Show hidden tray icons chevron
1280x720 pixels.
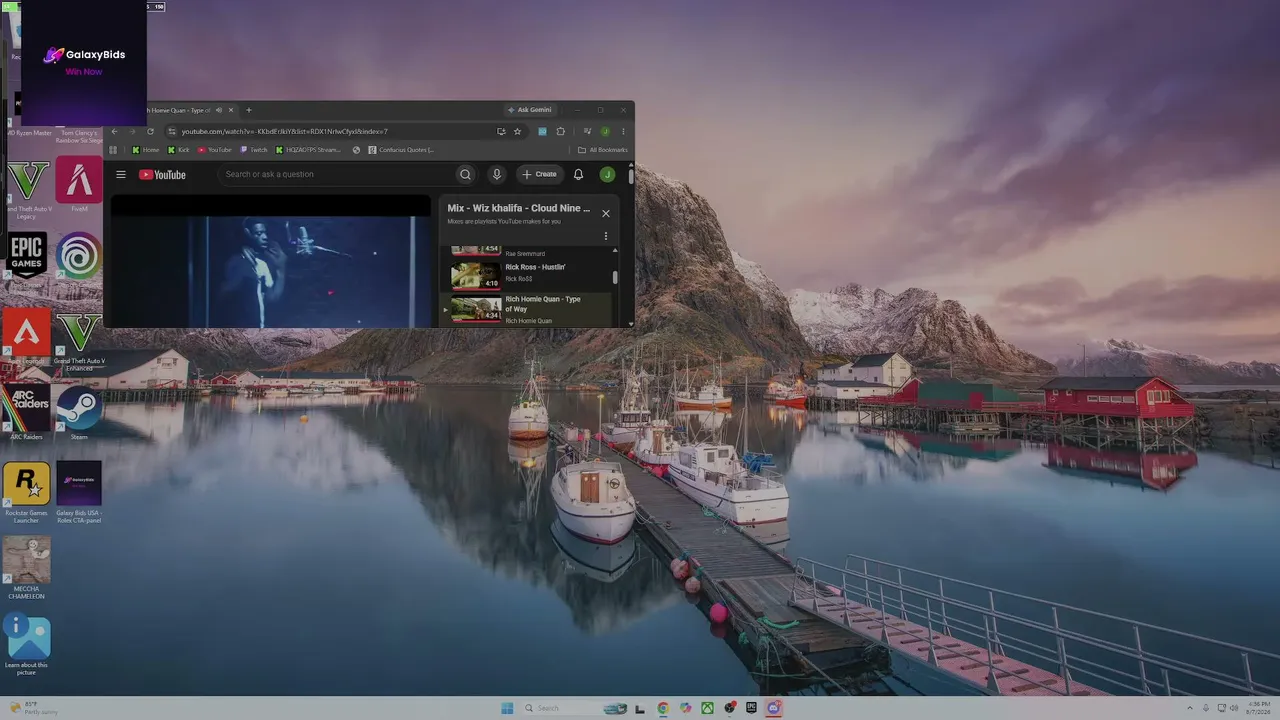coord(1189,708)
